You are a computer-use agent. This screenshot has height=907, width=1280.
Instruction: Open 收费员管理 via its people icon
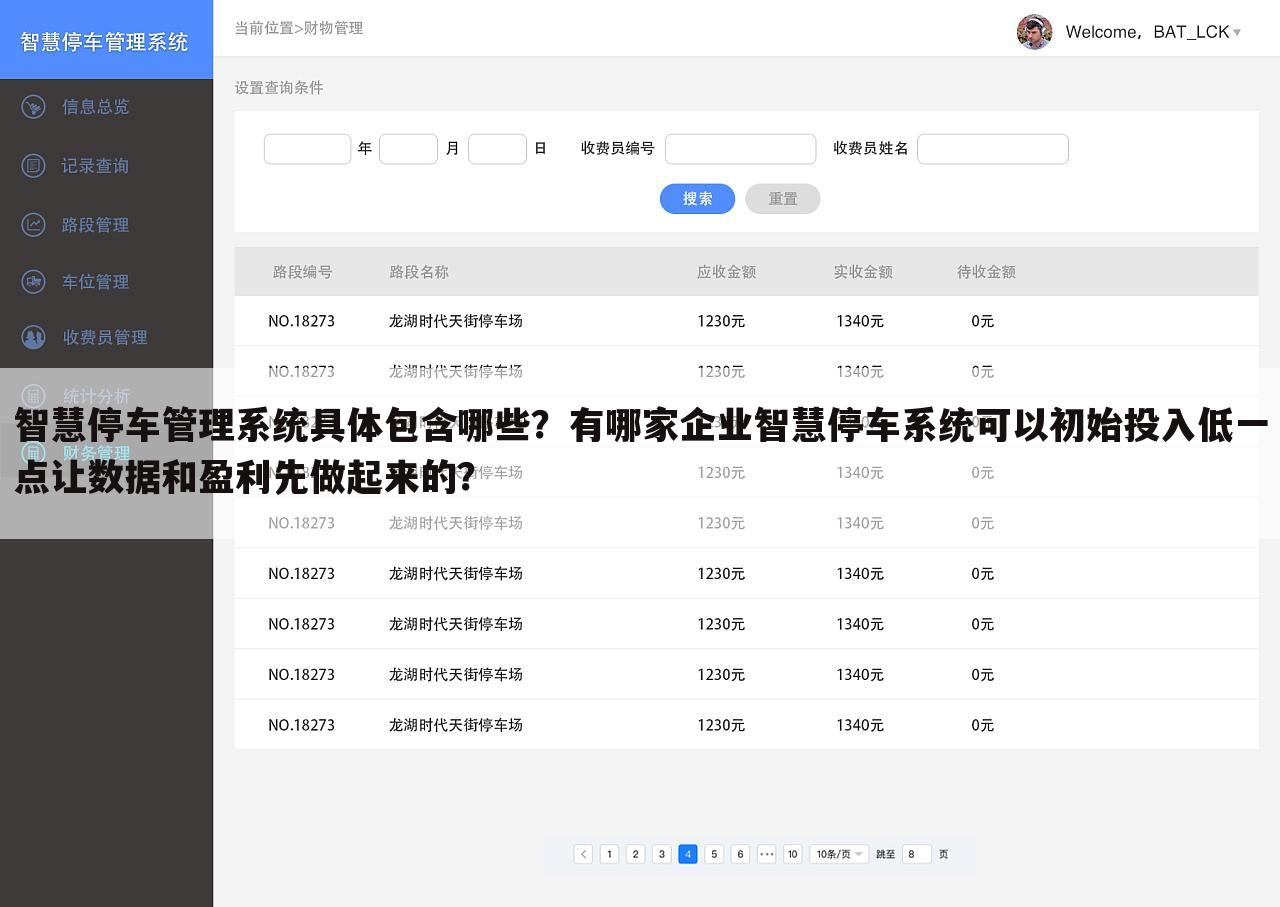click(x=33, y=337)
